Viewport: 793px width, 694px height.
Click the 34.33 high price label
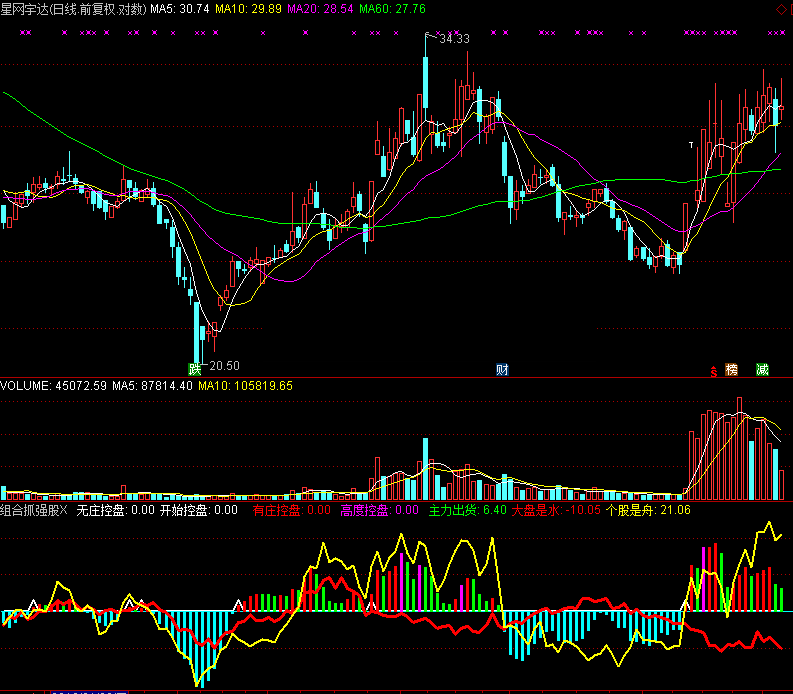pos(453,39)
